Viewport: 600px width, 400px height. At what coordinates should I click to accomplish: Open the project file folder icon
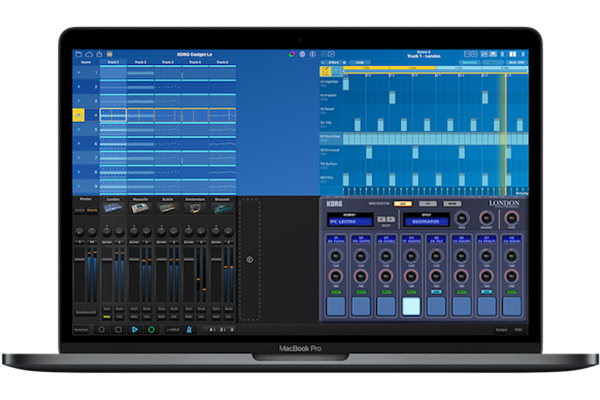(x=78, y=54)
